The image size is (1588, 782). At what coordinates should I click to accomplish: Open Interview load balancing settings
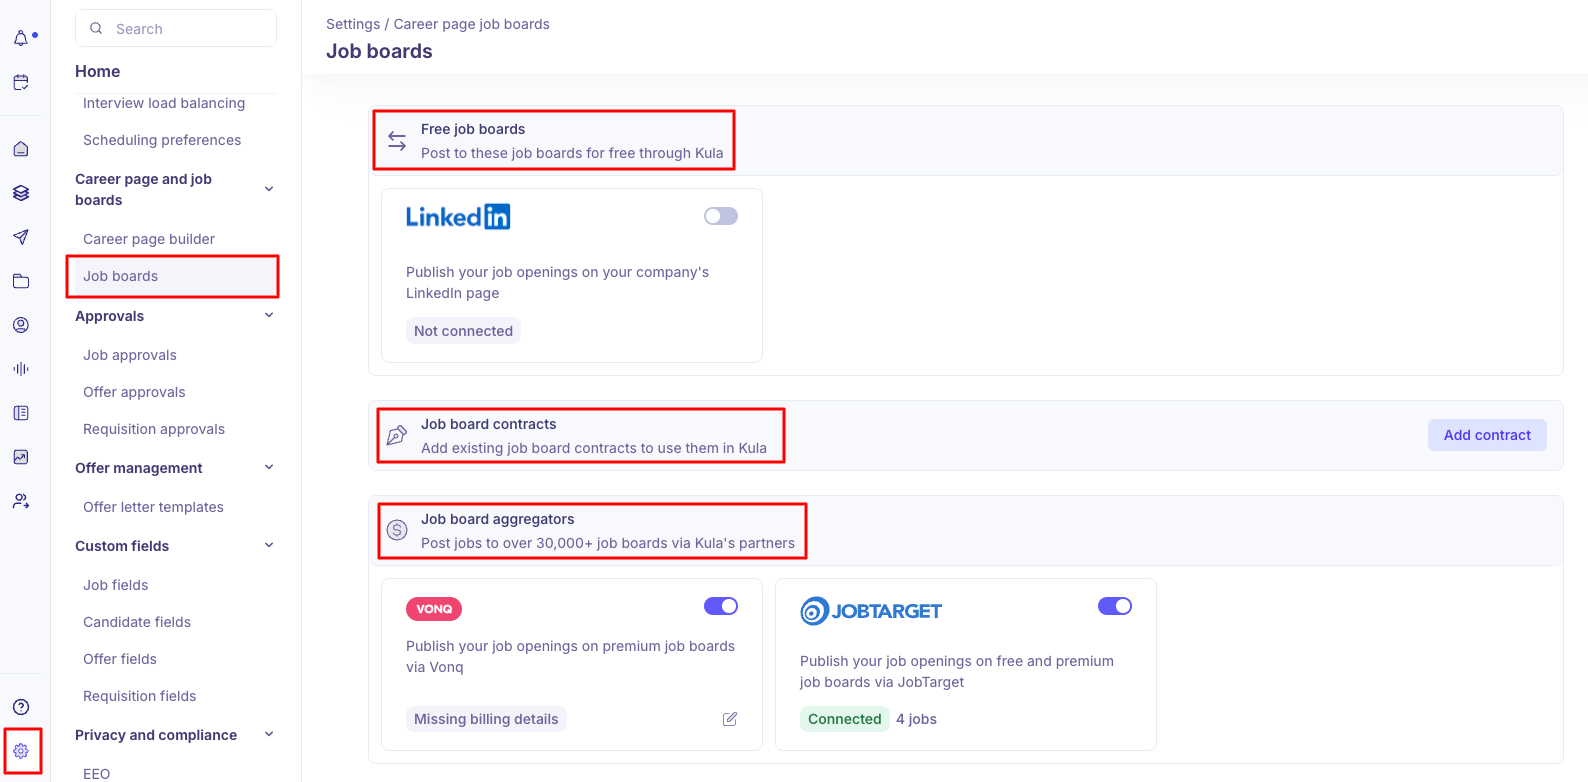164,103
